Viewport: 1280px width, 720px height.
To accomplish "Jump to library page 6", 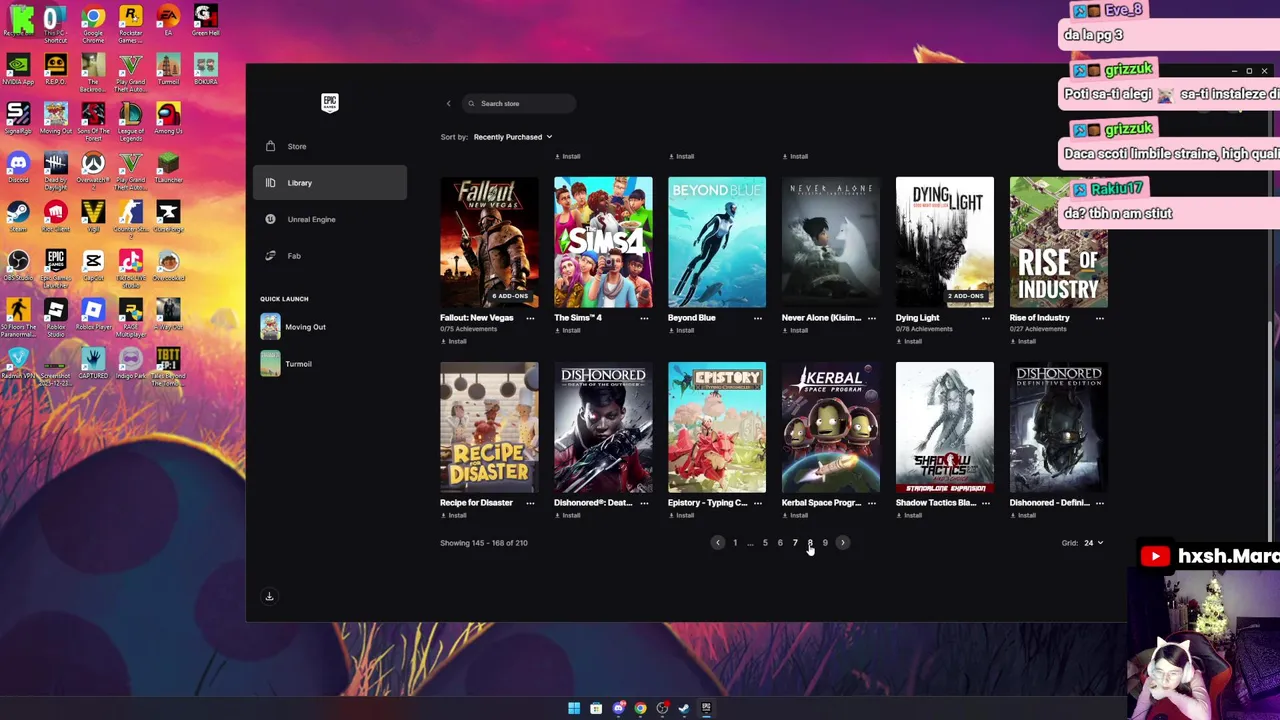I will (x=780, y=543).
